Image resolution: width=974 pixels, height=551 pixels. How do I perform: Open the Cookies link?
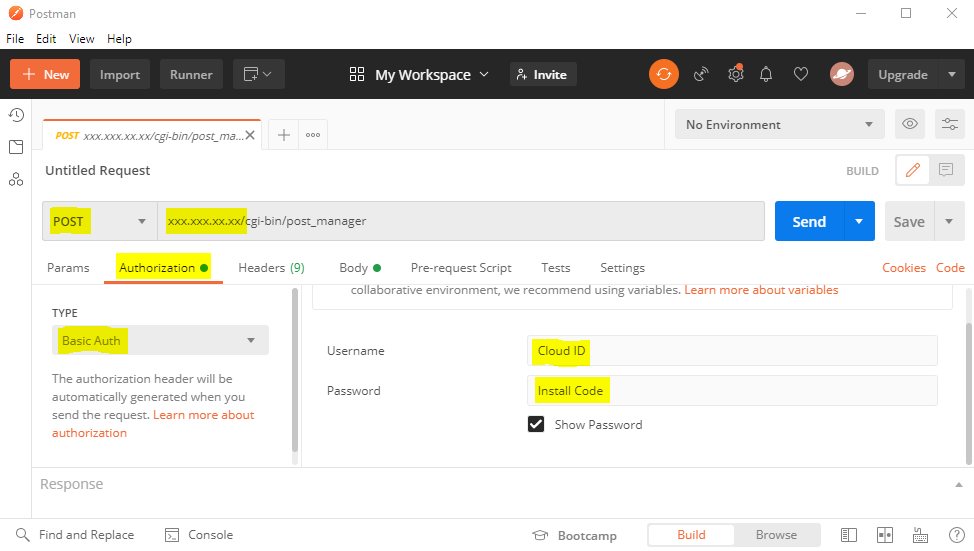click(x=904, y=268)
